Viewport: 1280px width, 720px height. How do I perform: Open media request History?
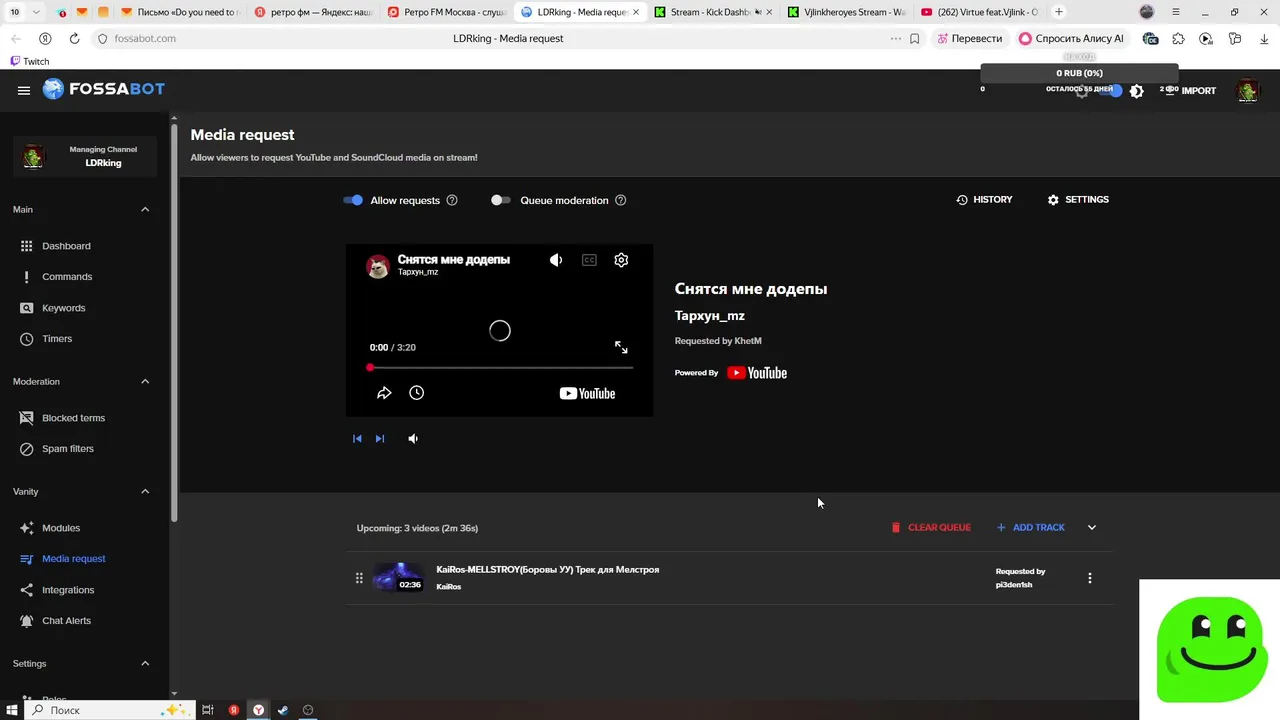click(984, 200)
